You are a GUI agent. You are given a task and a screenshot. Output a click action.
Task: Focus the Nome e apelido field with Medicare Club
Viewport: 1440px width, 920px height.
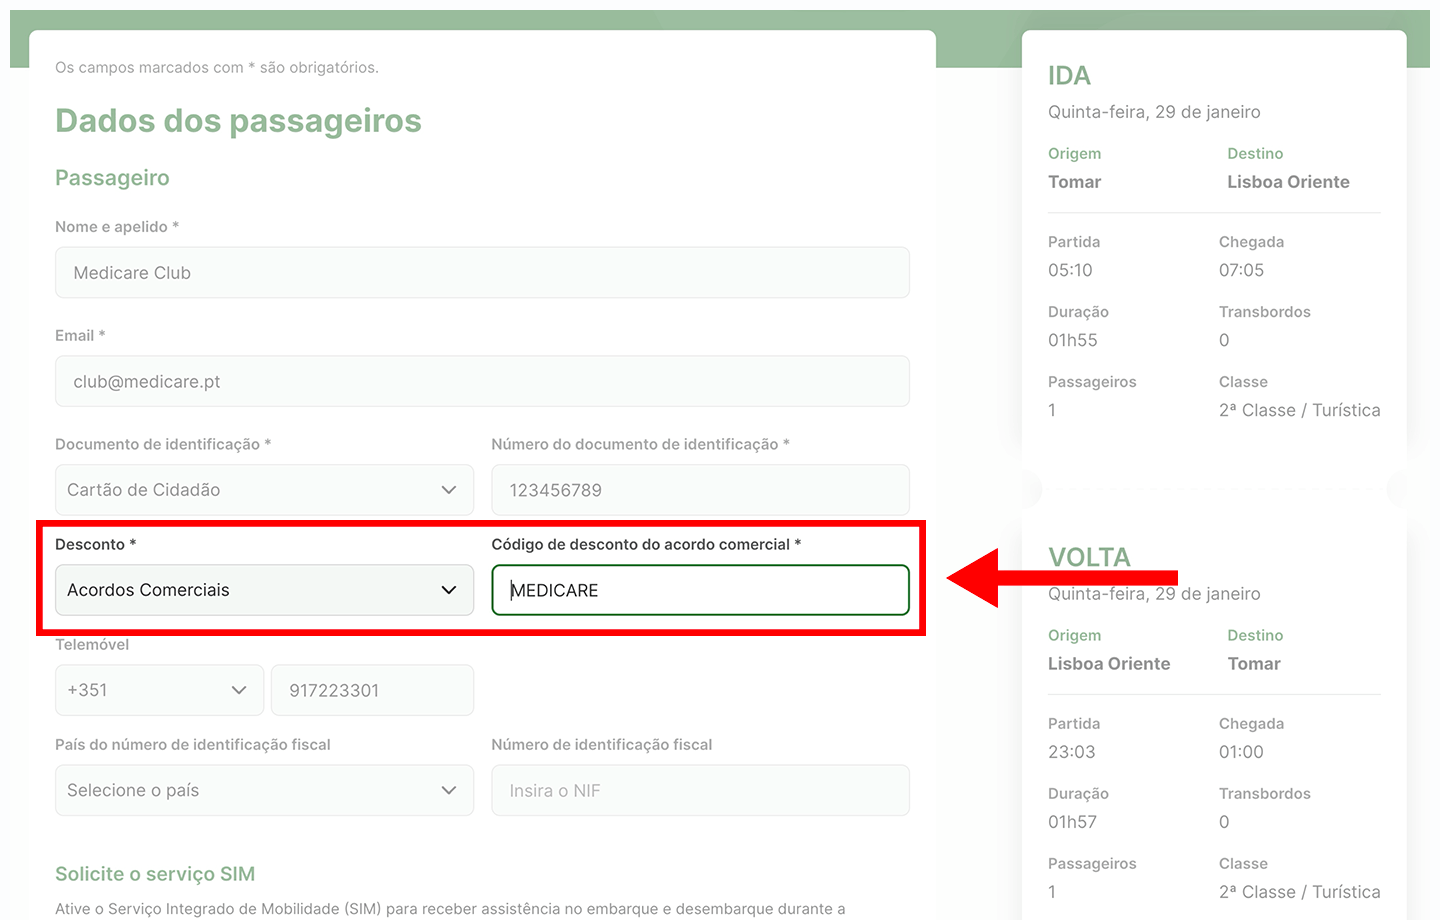(482, 273)
